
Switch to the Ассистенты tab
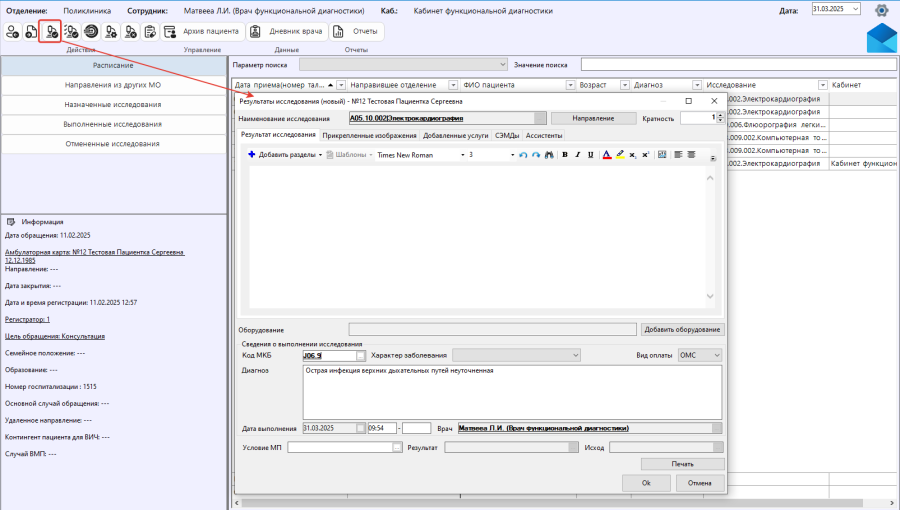pyautogui.click(x=544, y=135)
